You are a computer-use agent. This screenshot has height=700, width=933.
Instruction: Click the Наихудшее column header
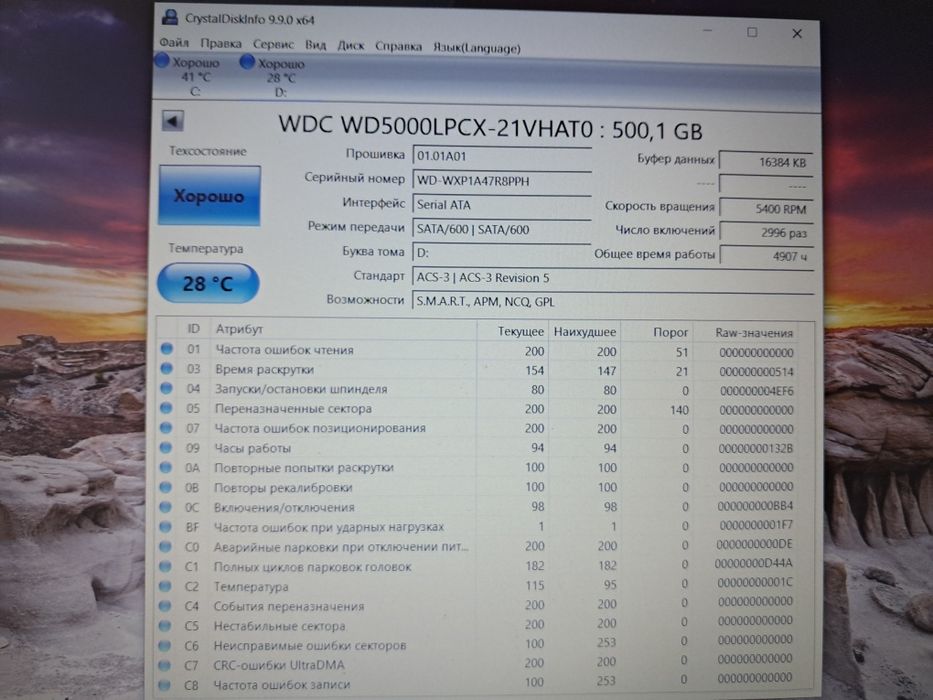[x=584, y=332]
